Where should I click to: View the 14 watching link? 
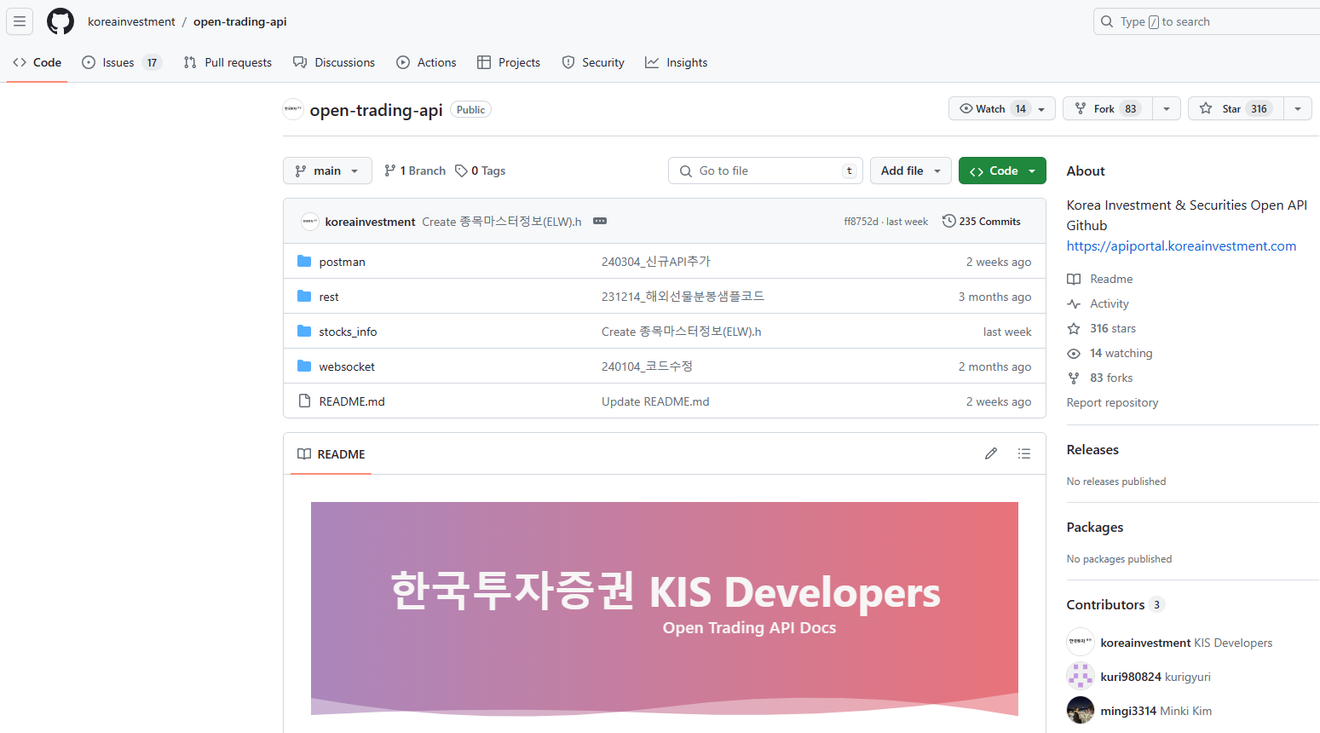(x=1109, y=353)
